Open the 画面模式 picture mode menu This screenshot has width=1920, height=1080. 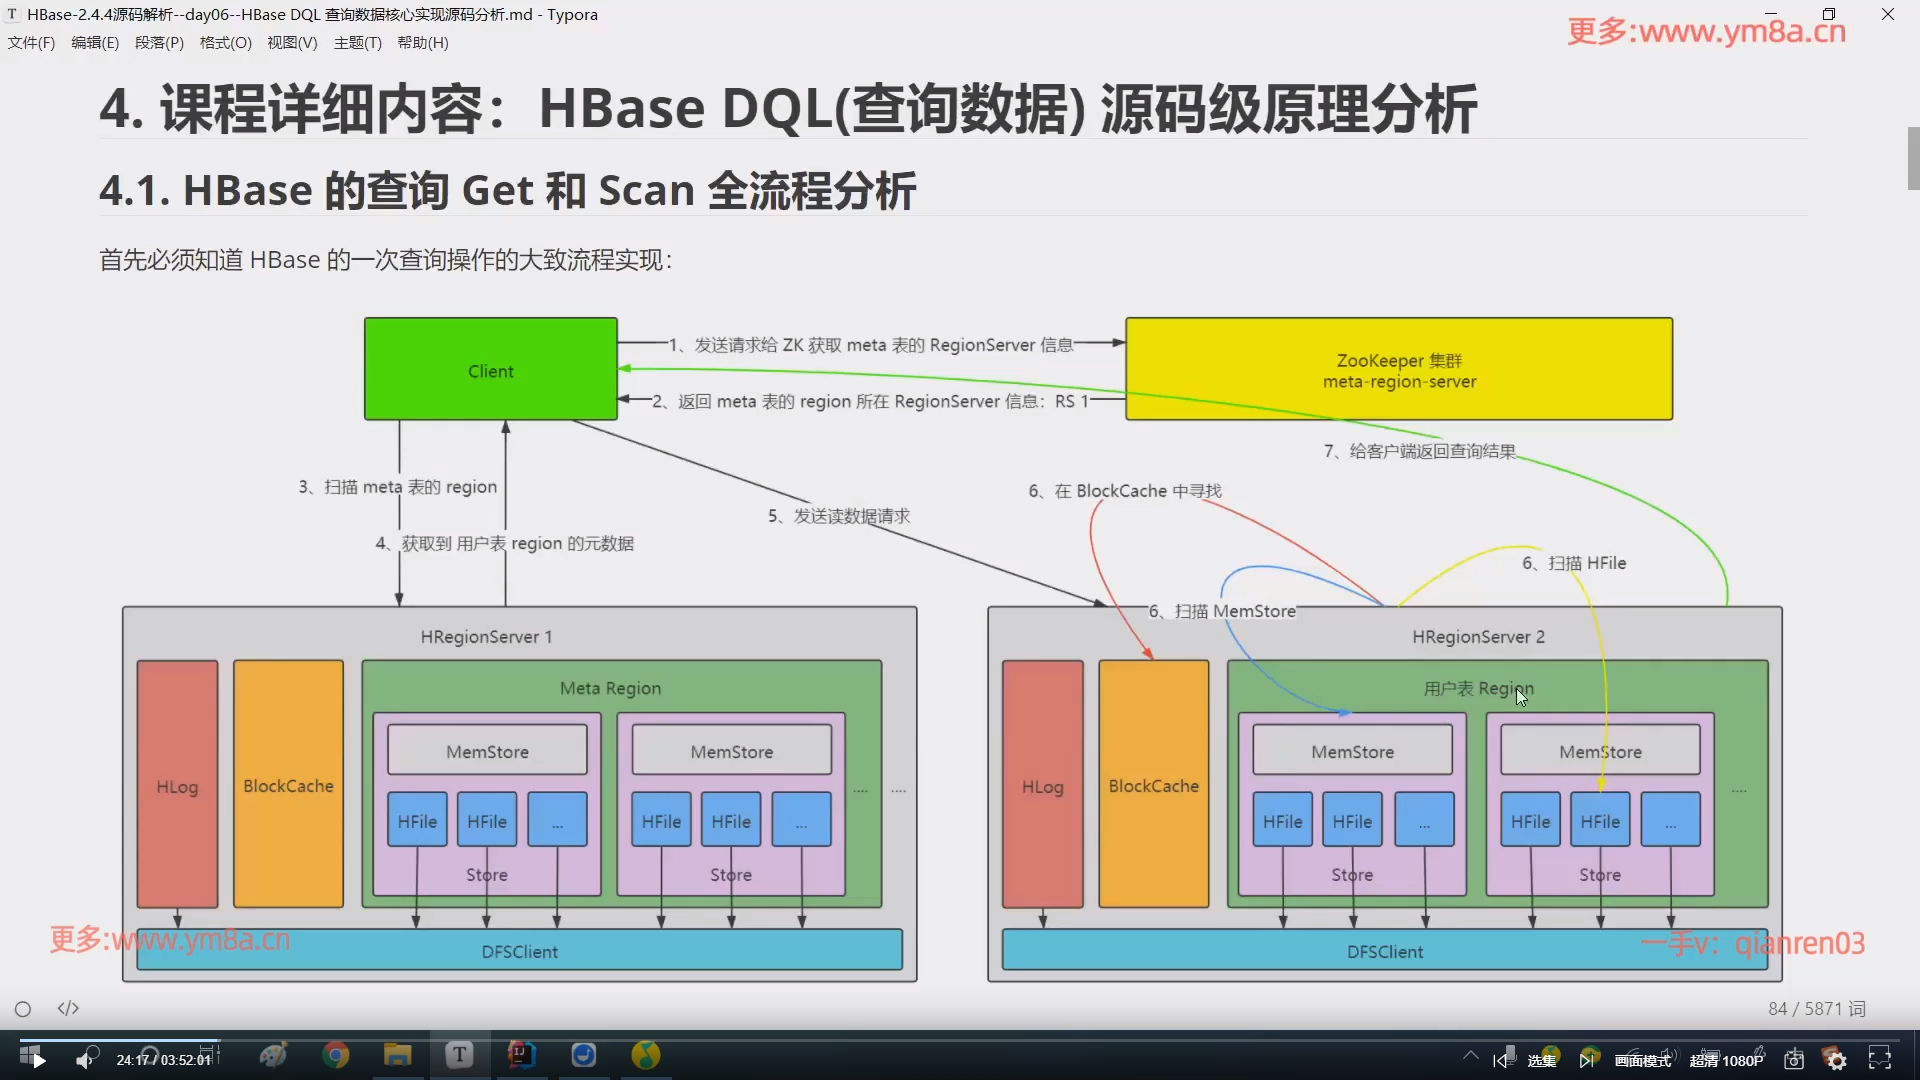coord(1642,1060)
